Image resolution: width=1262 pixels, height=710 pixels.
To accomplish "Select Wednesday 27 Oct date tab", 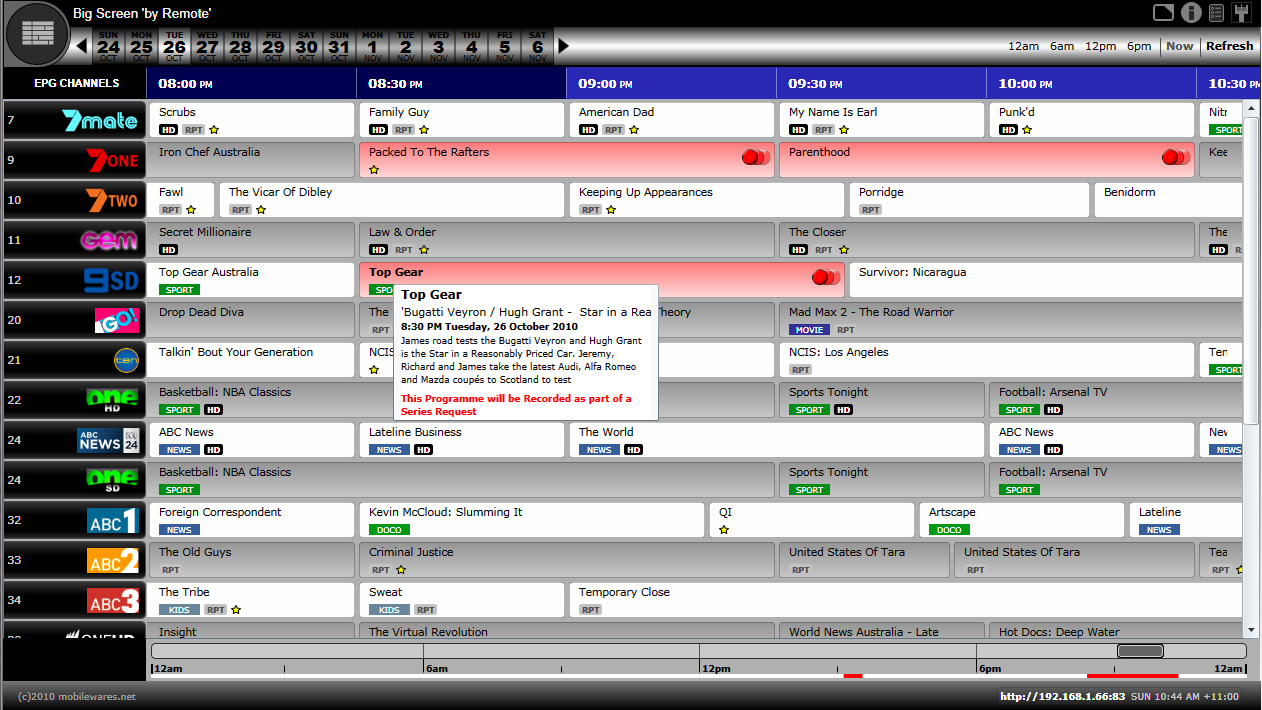I will 207,46.
